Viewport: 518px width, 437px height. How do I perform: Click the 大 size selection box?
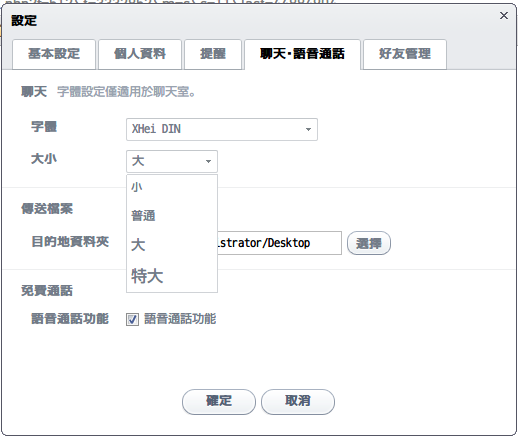pos(172,161)
